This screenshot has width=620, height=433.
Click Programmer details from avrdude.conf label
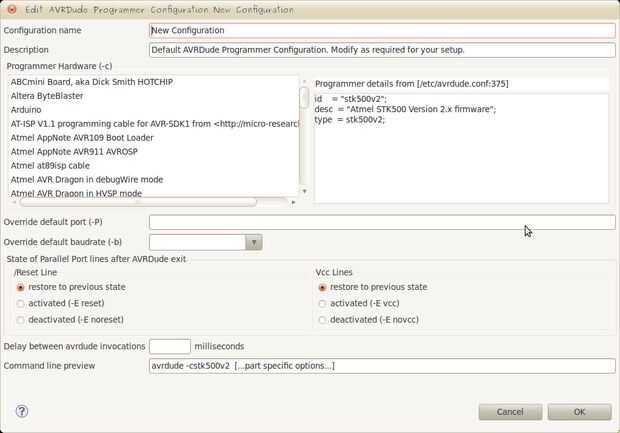coord(412,84)
